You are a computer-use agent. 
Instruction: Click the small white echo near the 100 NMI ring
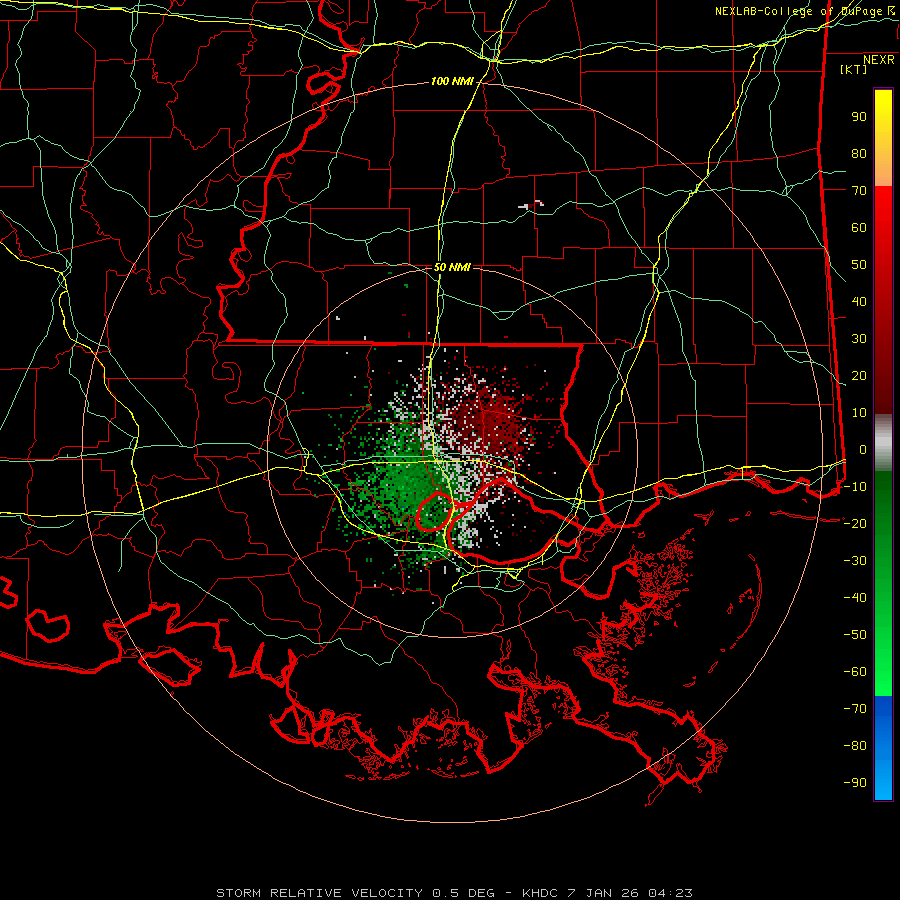[530, 205]
